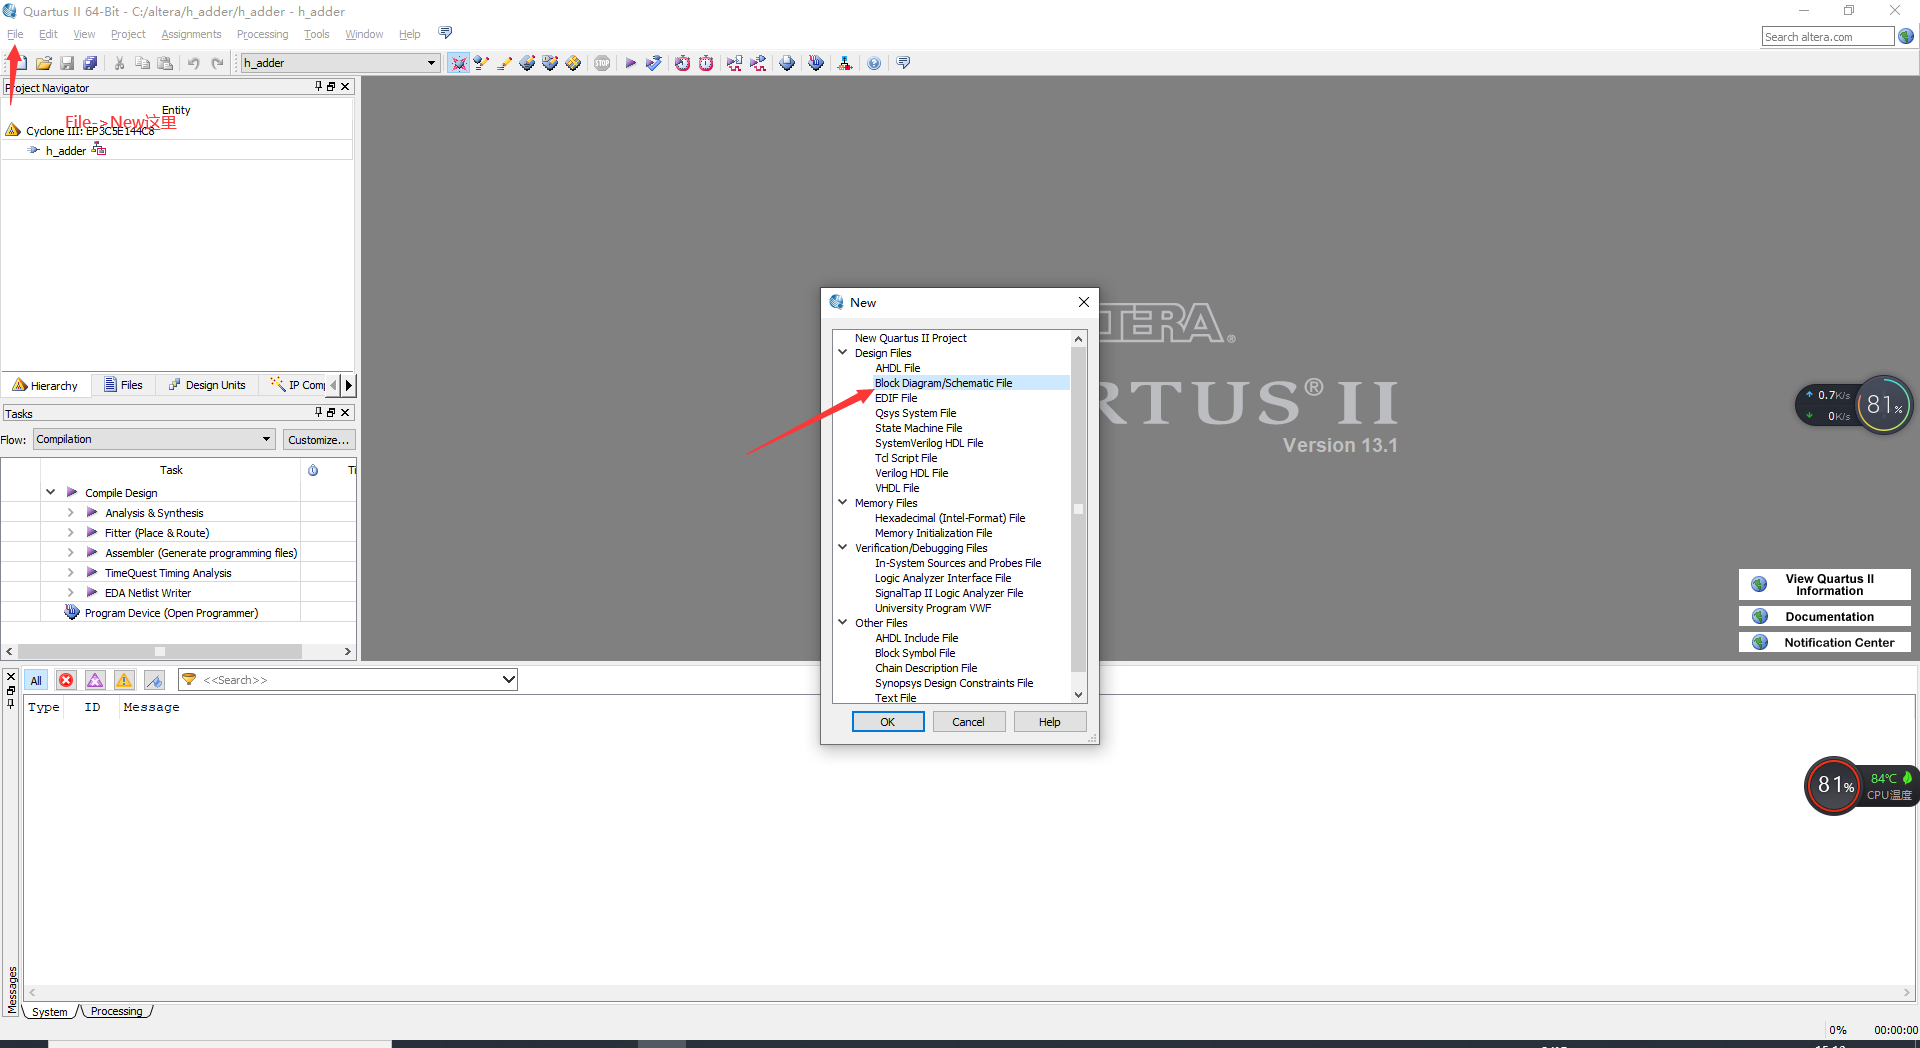Open the File menu

(x=15, y=34)
